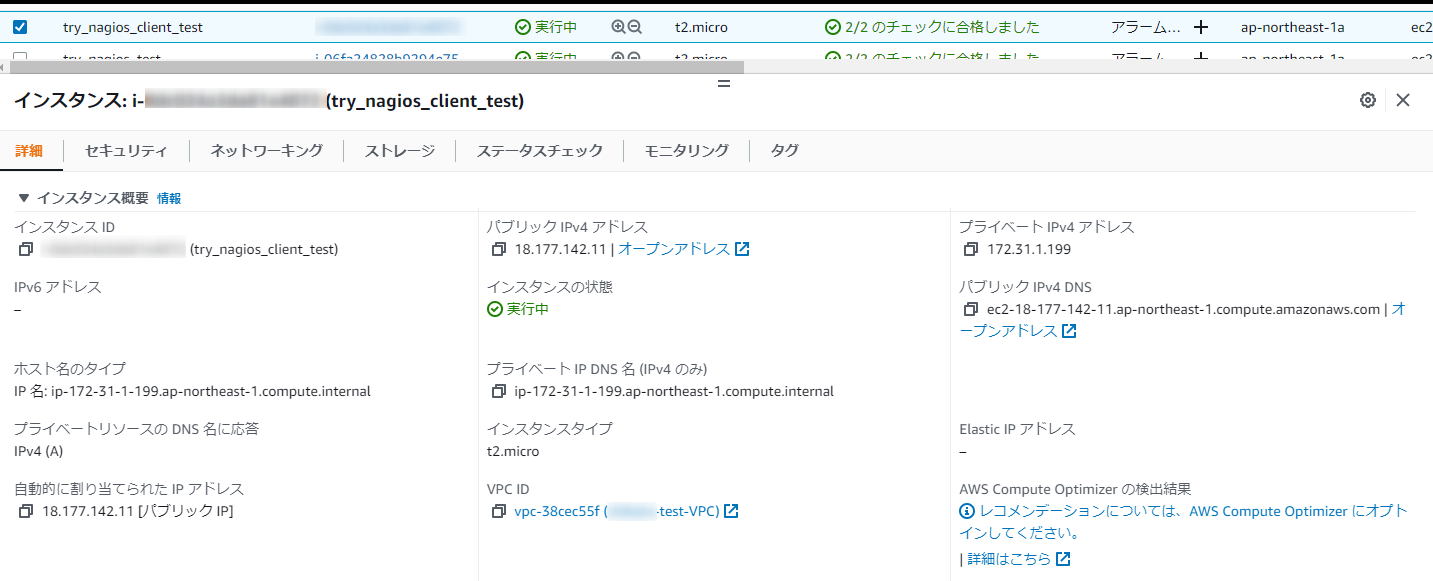1433x581 pixels.
Task: Click the 詳細はこちら link
Action: coord(1009,559)
